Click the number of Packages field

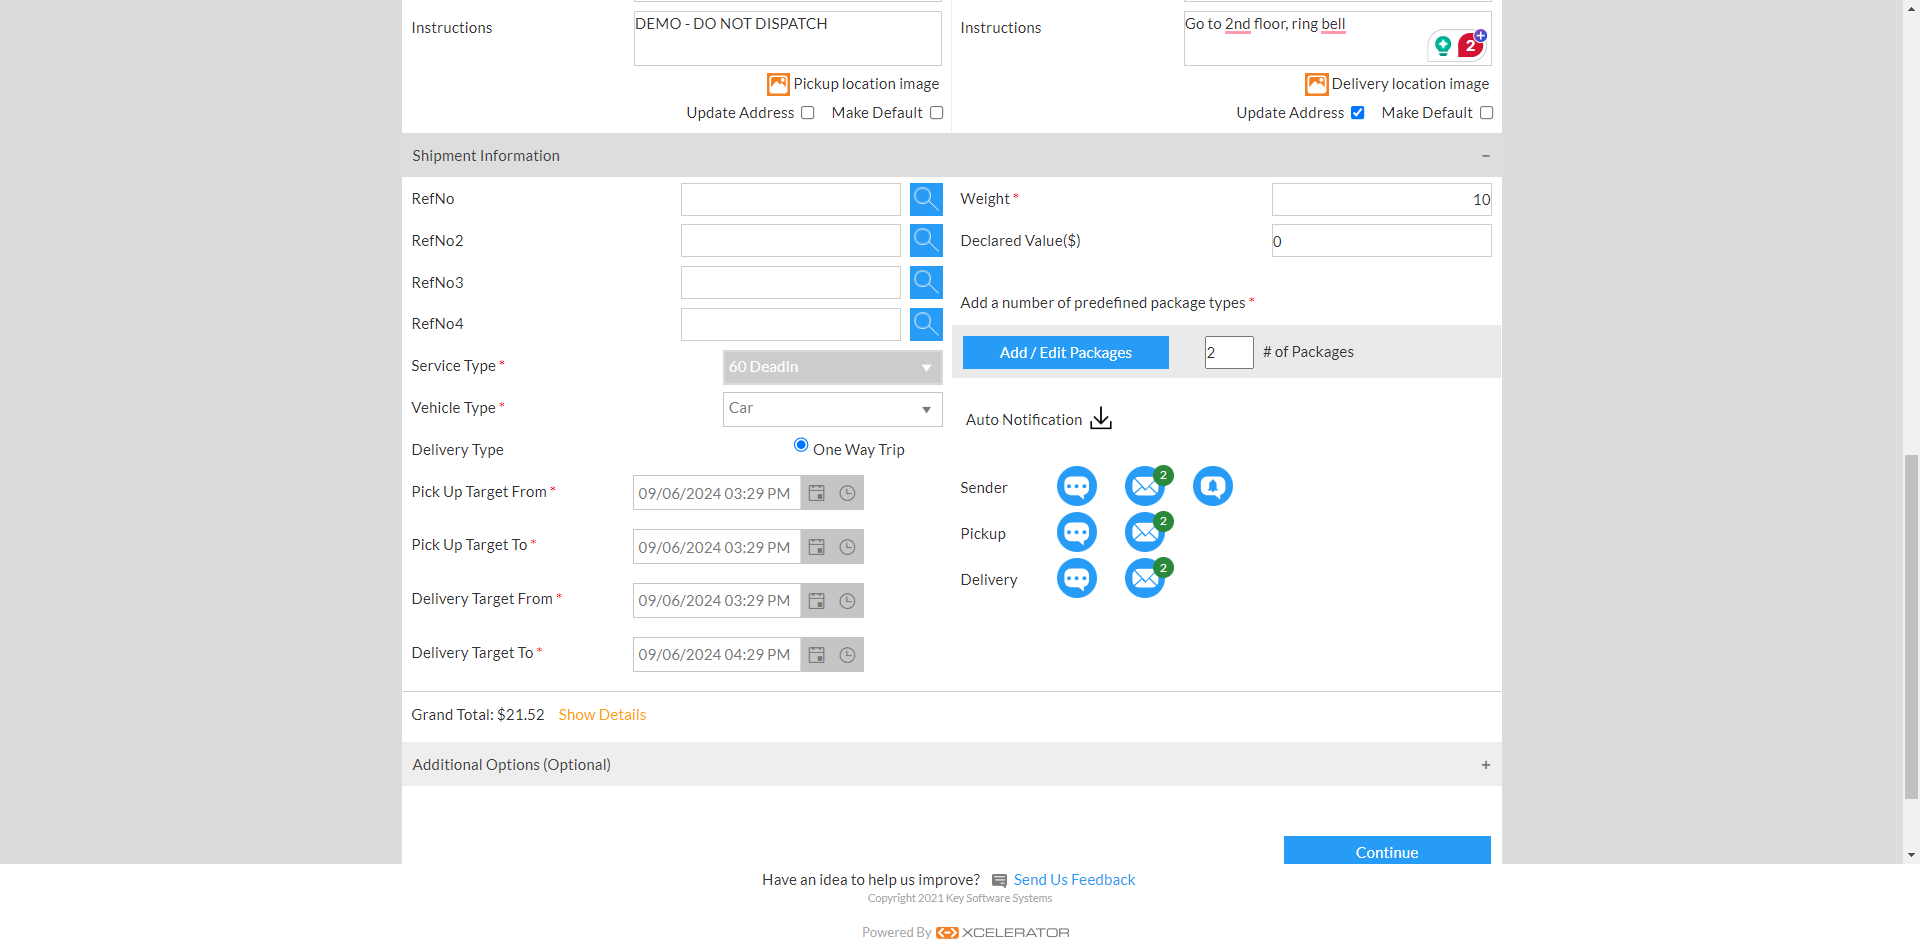click(x=1229, y=352)
